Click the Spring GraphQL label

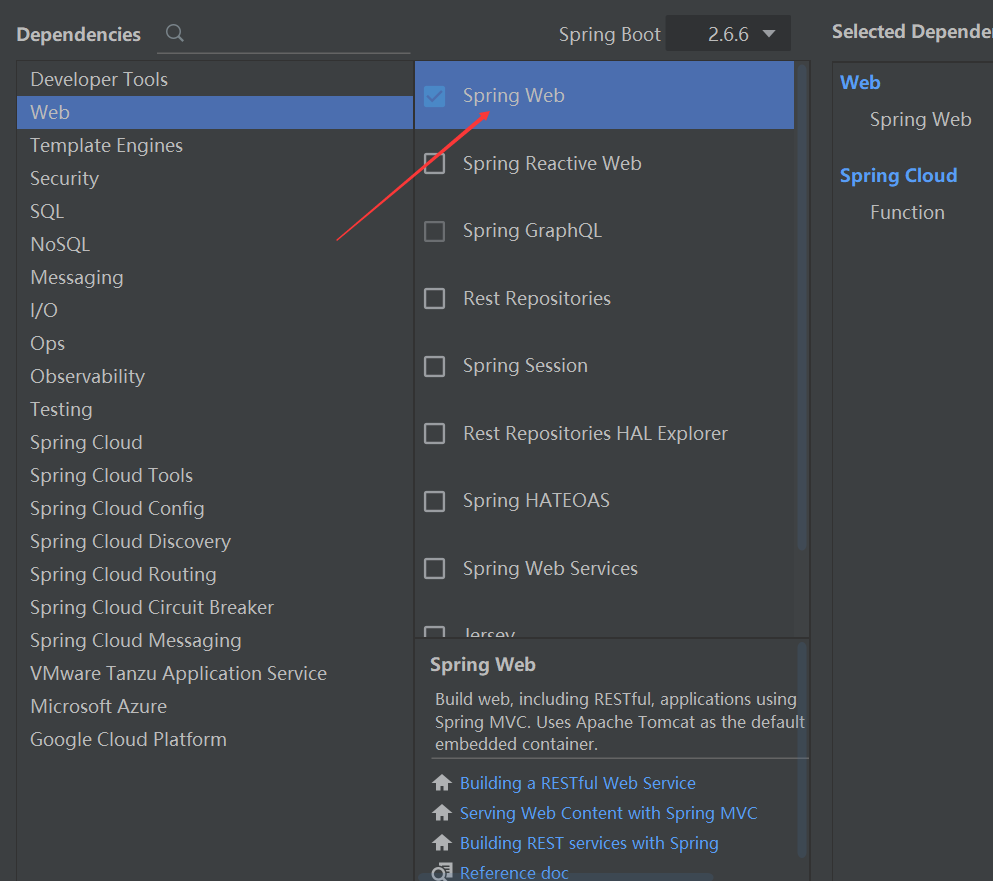point(532,231)
